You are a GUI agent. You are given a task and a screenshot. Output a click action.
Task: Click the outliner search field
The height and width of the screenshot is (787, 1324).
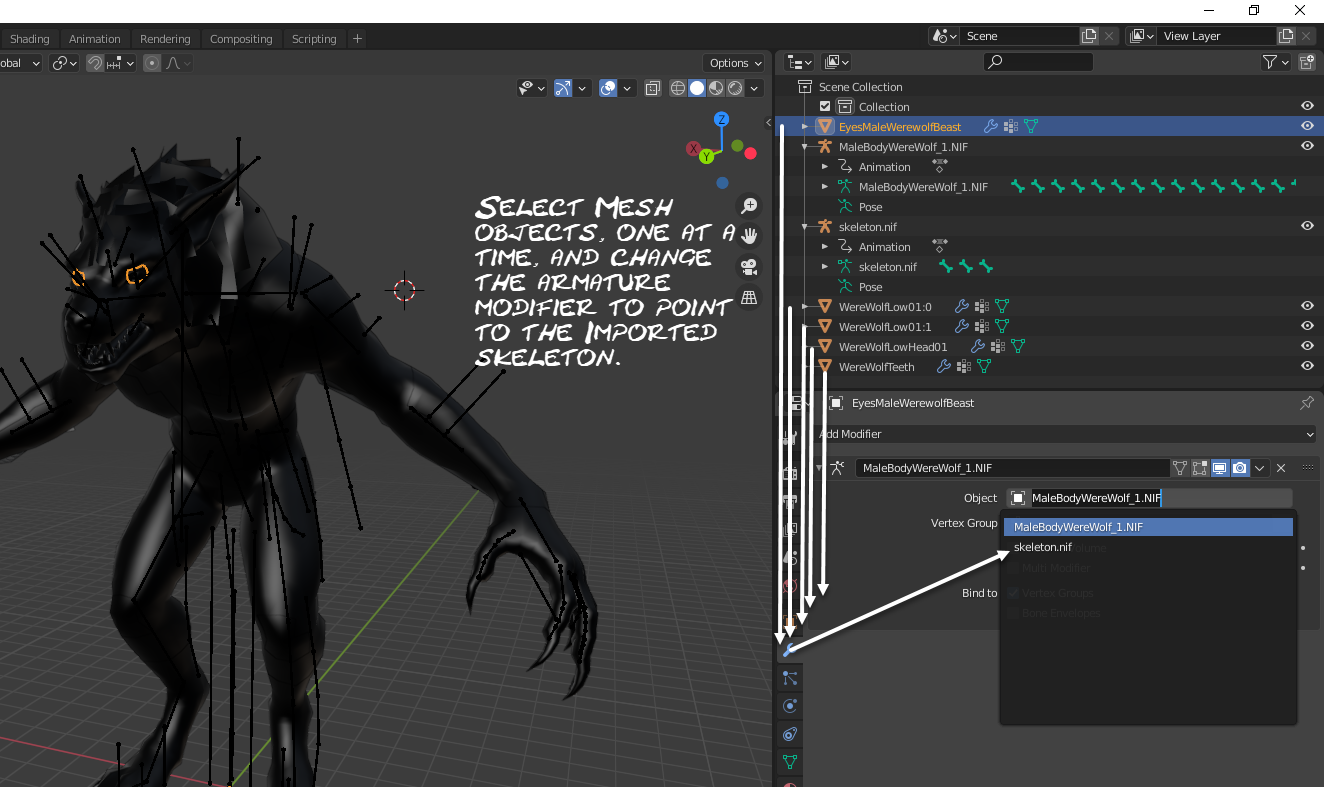pos(1040,62)
